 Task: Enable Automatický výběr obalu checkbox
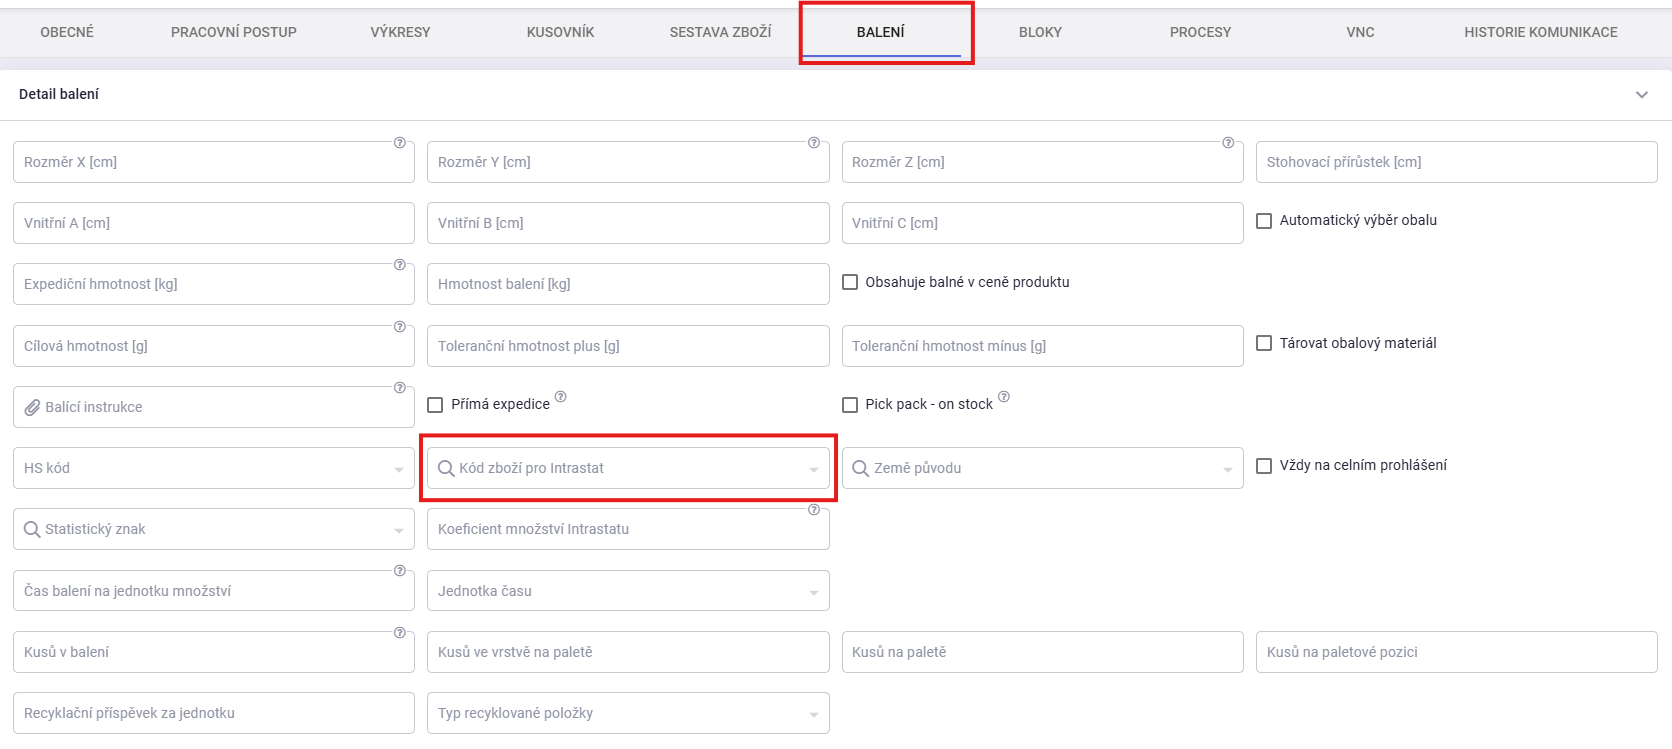click(x=1264, y=221)
